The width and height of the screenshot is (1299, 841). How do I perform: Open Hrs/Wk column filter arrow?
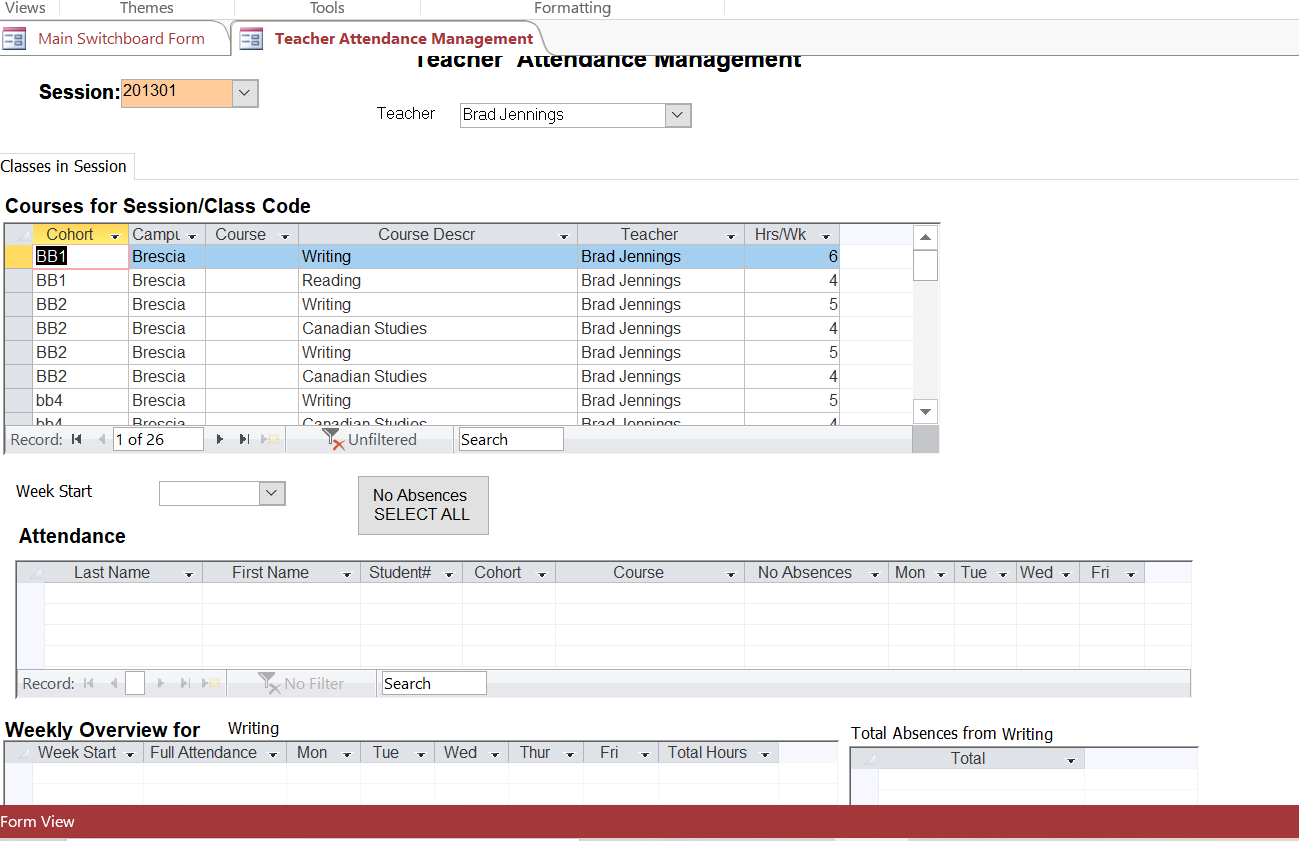[826, 236]
